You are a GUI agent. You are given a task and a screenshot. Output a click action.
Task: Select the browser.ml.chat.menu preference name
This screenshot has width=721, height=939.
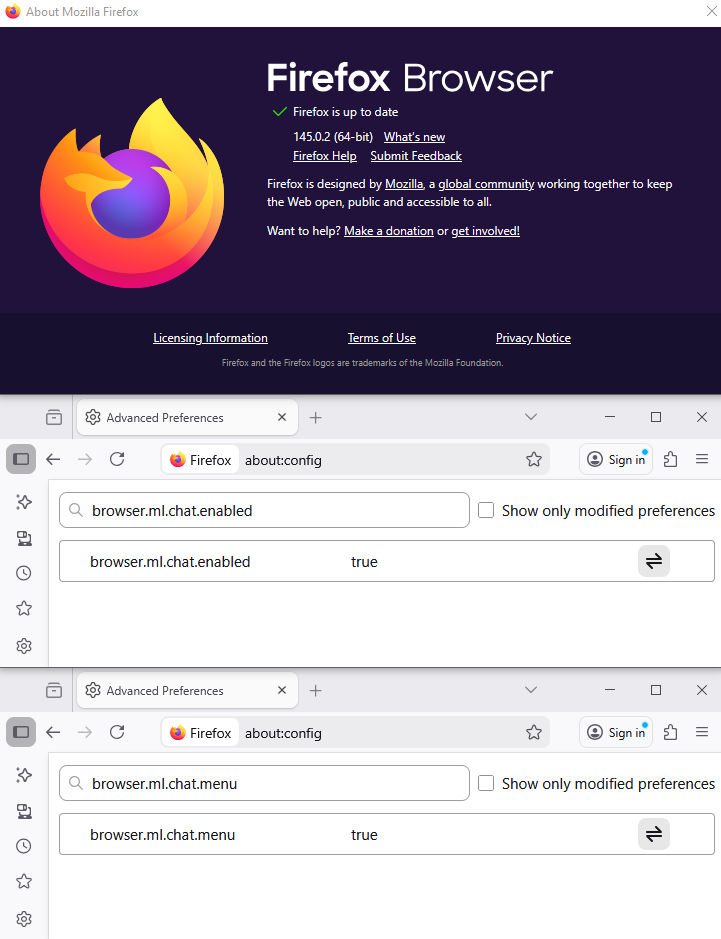162,835
